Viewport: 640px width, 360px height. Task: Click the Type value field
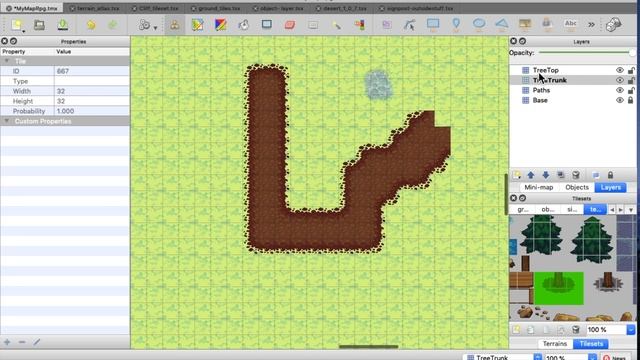pos(92,81)
